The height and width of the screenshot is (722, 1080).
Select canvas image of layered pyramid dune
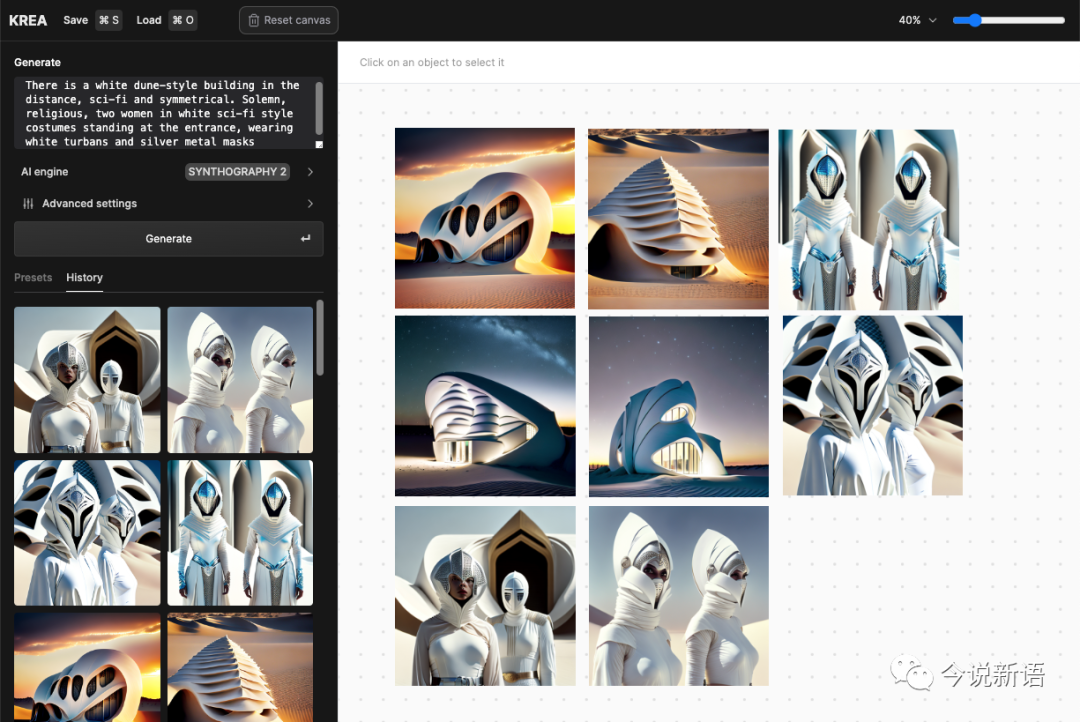(x=678, y=219)
